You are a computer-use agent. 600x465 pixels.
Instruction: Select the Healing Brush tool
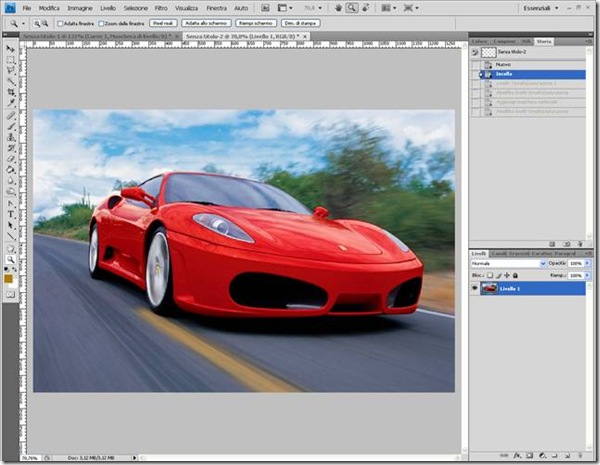point(10,116)
